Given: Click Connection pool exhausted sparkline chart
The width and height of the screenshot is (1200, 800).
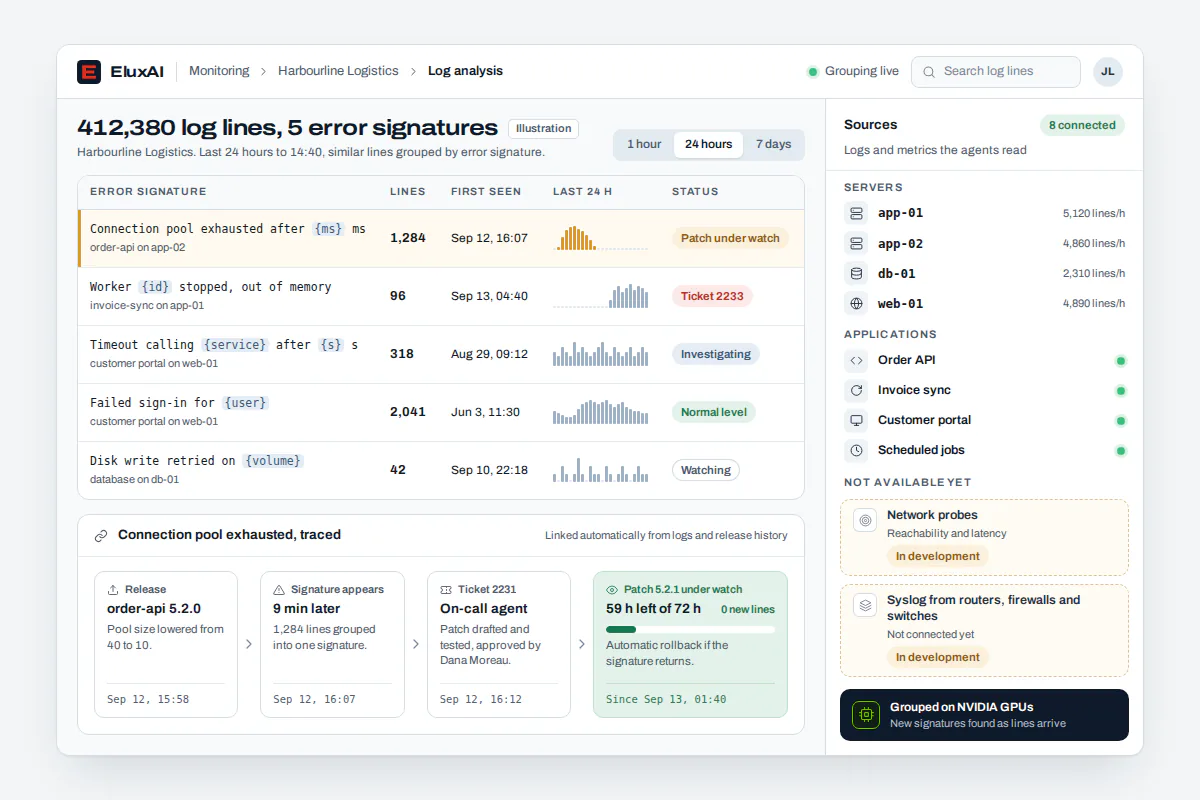Looking at the screenshot, I should (600, 238).
